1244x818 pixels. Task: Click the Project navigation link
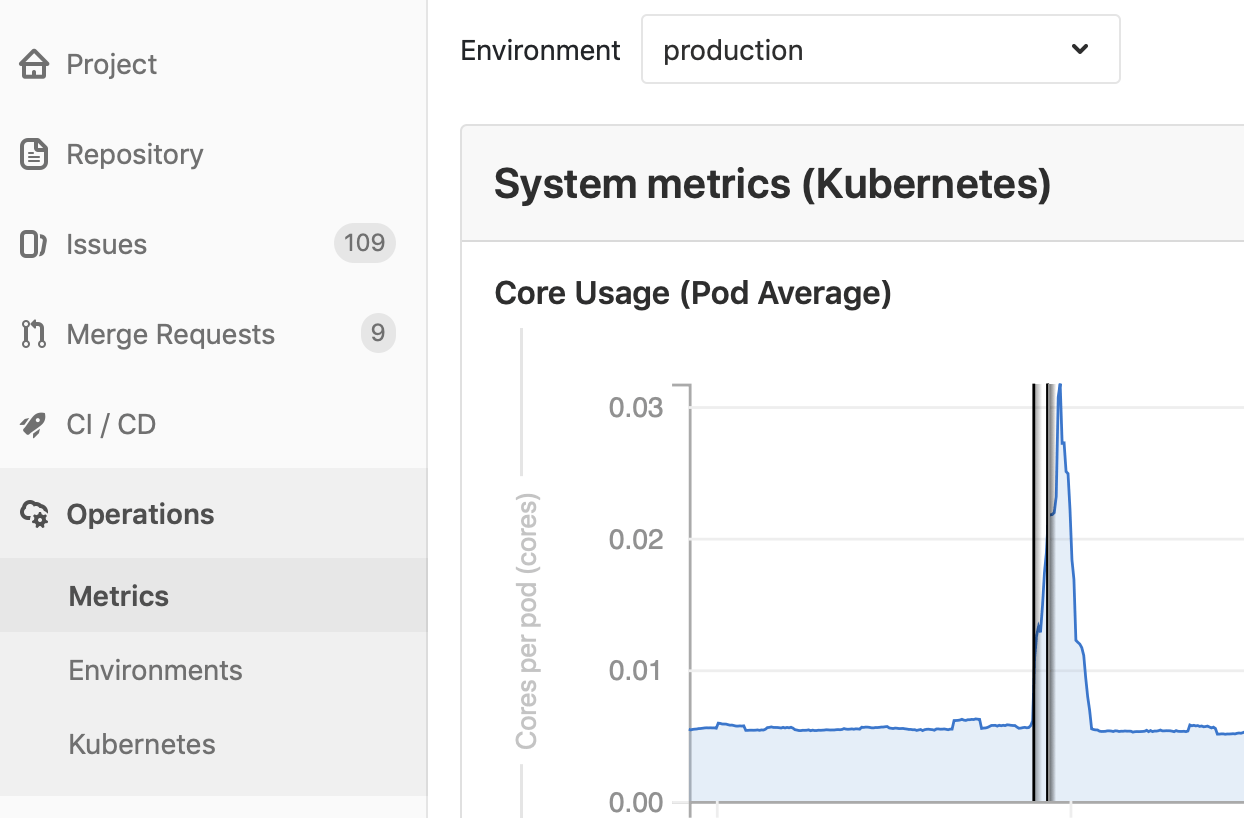[x=111, y=64]
